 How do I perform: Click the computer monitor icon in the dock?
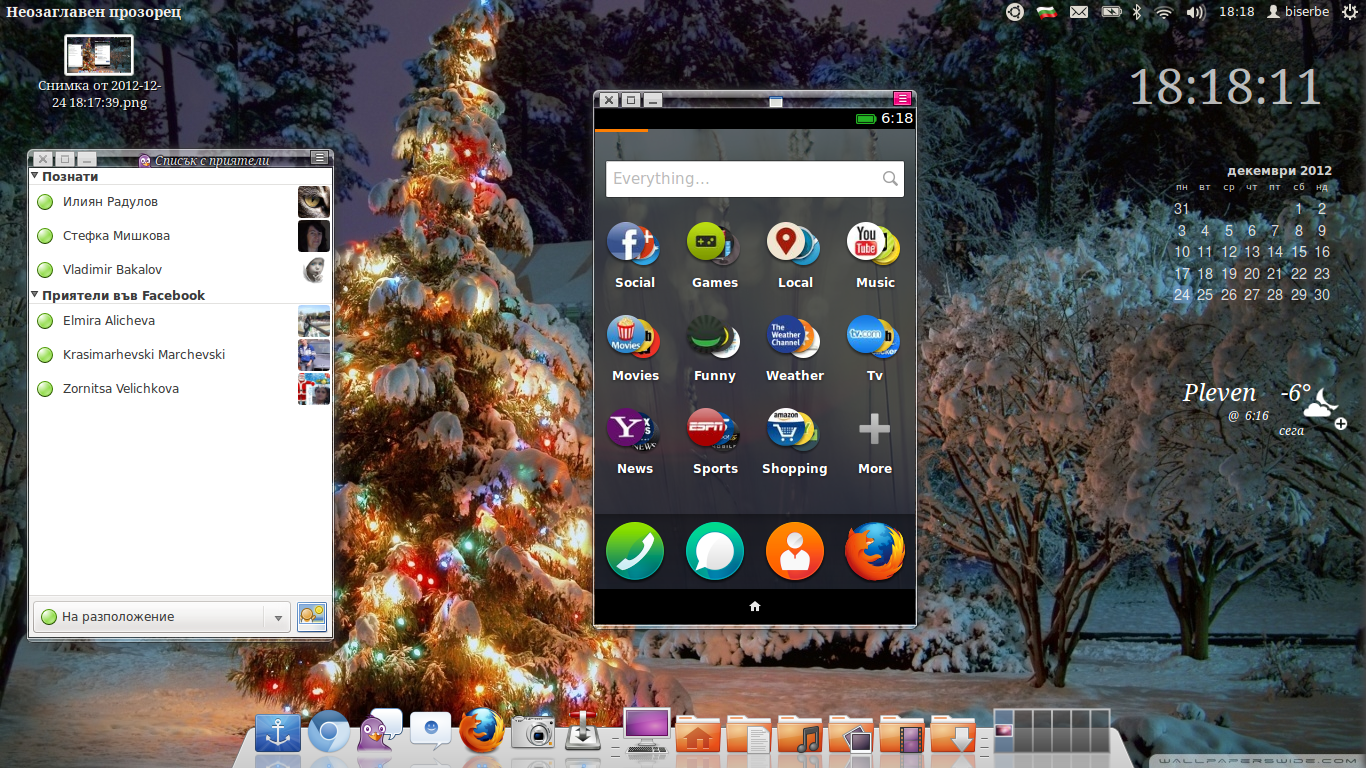click(x=647, y=731)
